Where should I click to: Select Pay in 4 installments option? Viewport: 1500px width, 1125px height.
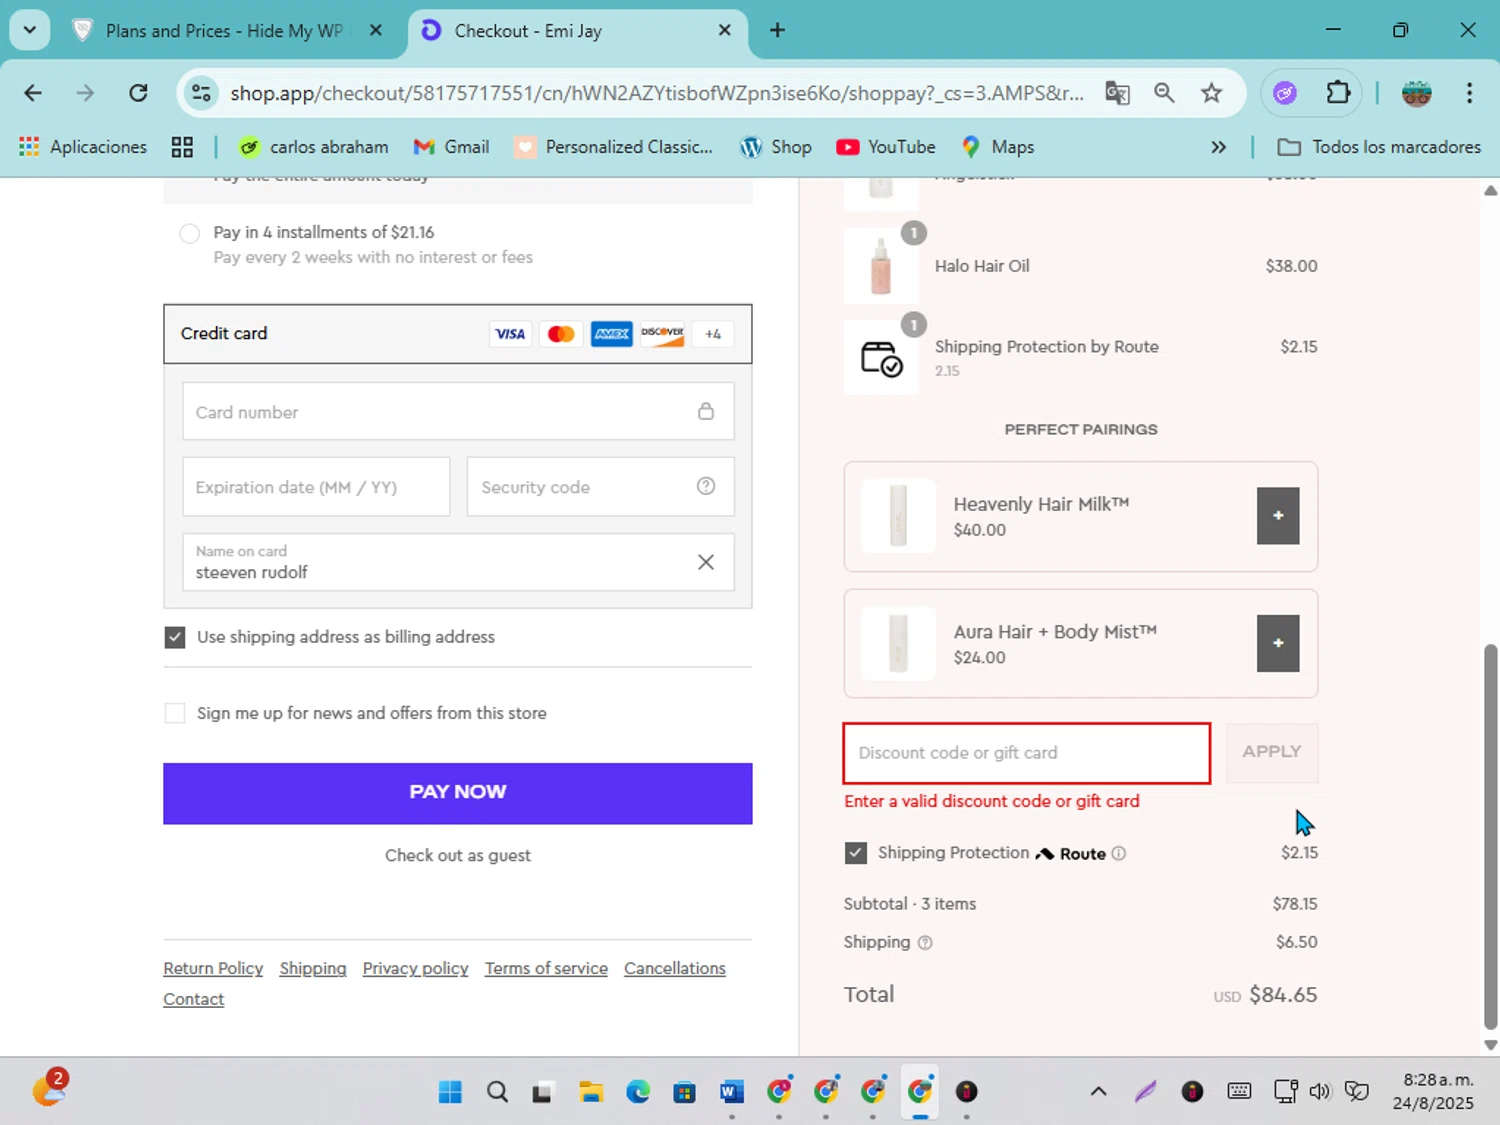click(189, 233)
